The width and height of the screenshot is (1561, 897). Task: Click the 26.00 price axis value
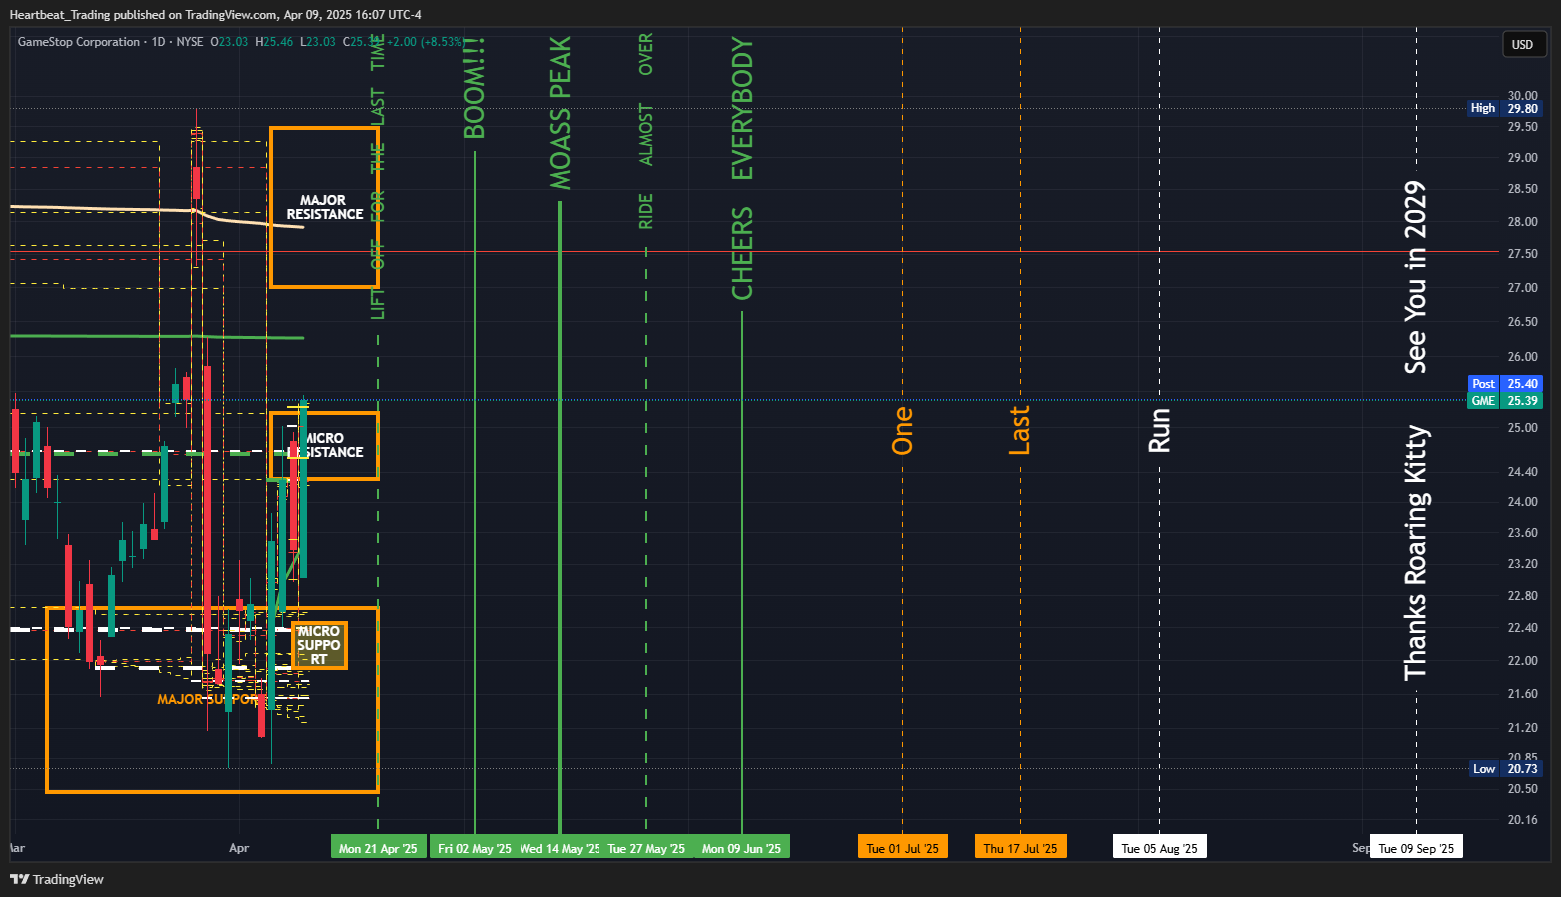point(1522,356)
